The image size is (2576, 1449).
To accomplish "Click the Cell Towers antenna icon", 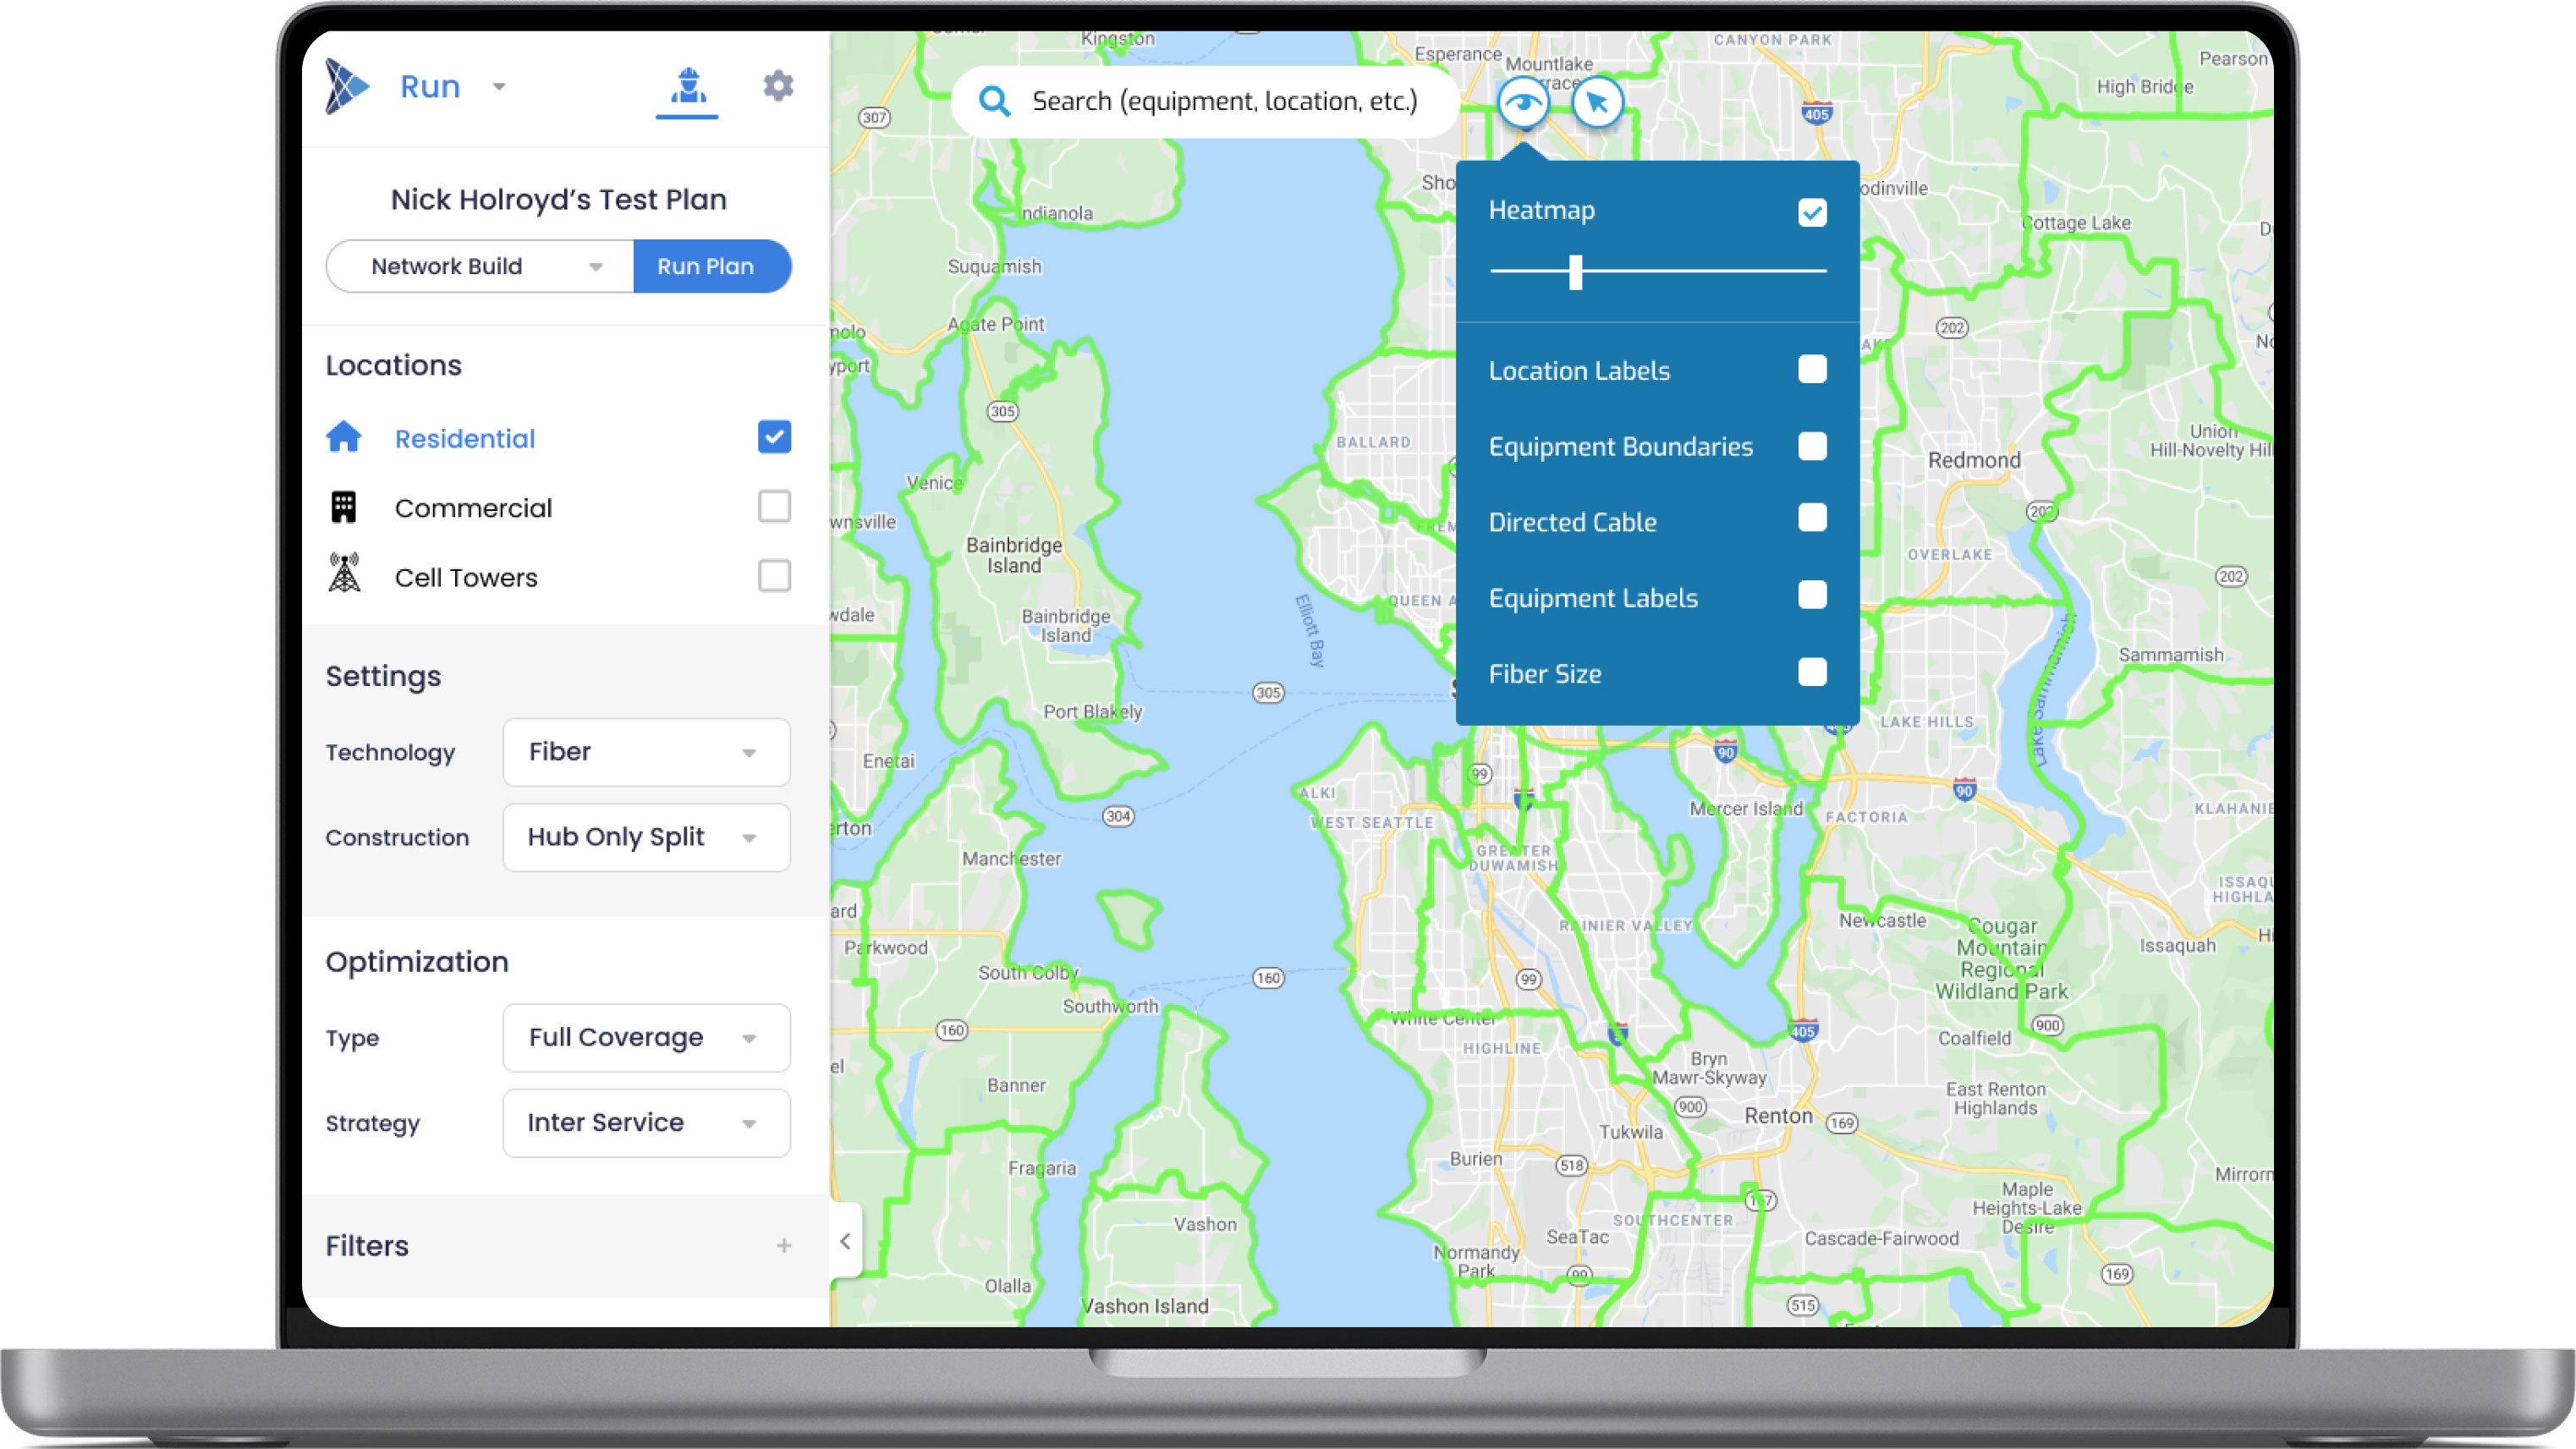I will [x=344, y=573].
